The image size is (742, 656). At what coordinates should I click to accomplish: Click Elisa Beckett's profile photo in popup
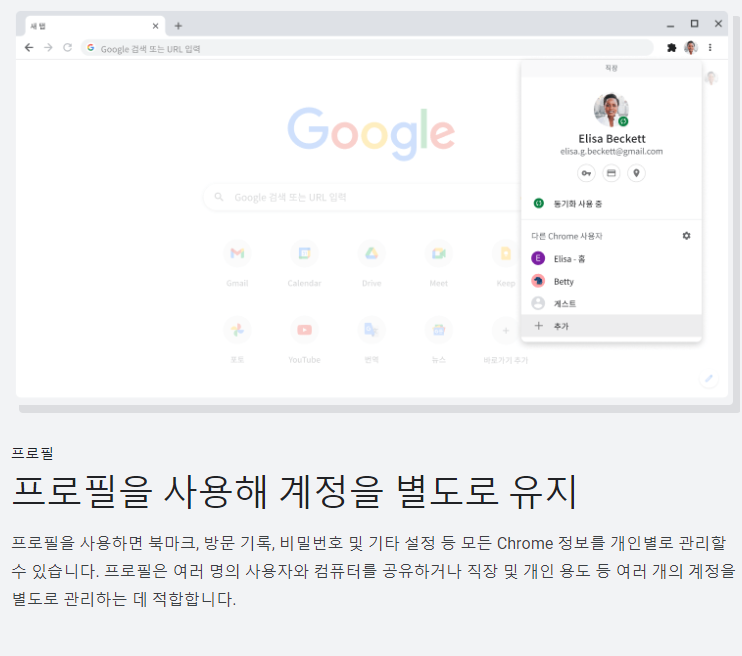pyautogui.click(x=611, y=110)
